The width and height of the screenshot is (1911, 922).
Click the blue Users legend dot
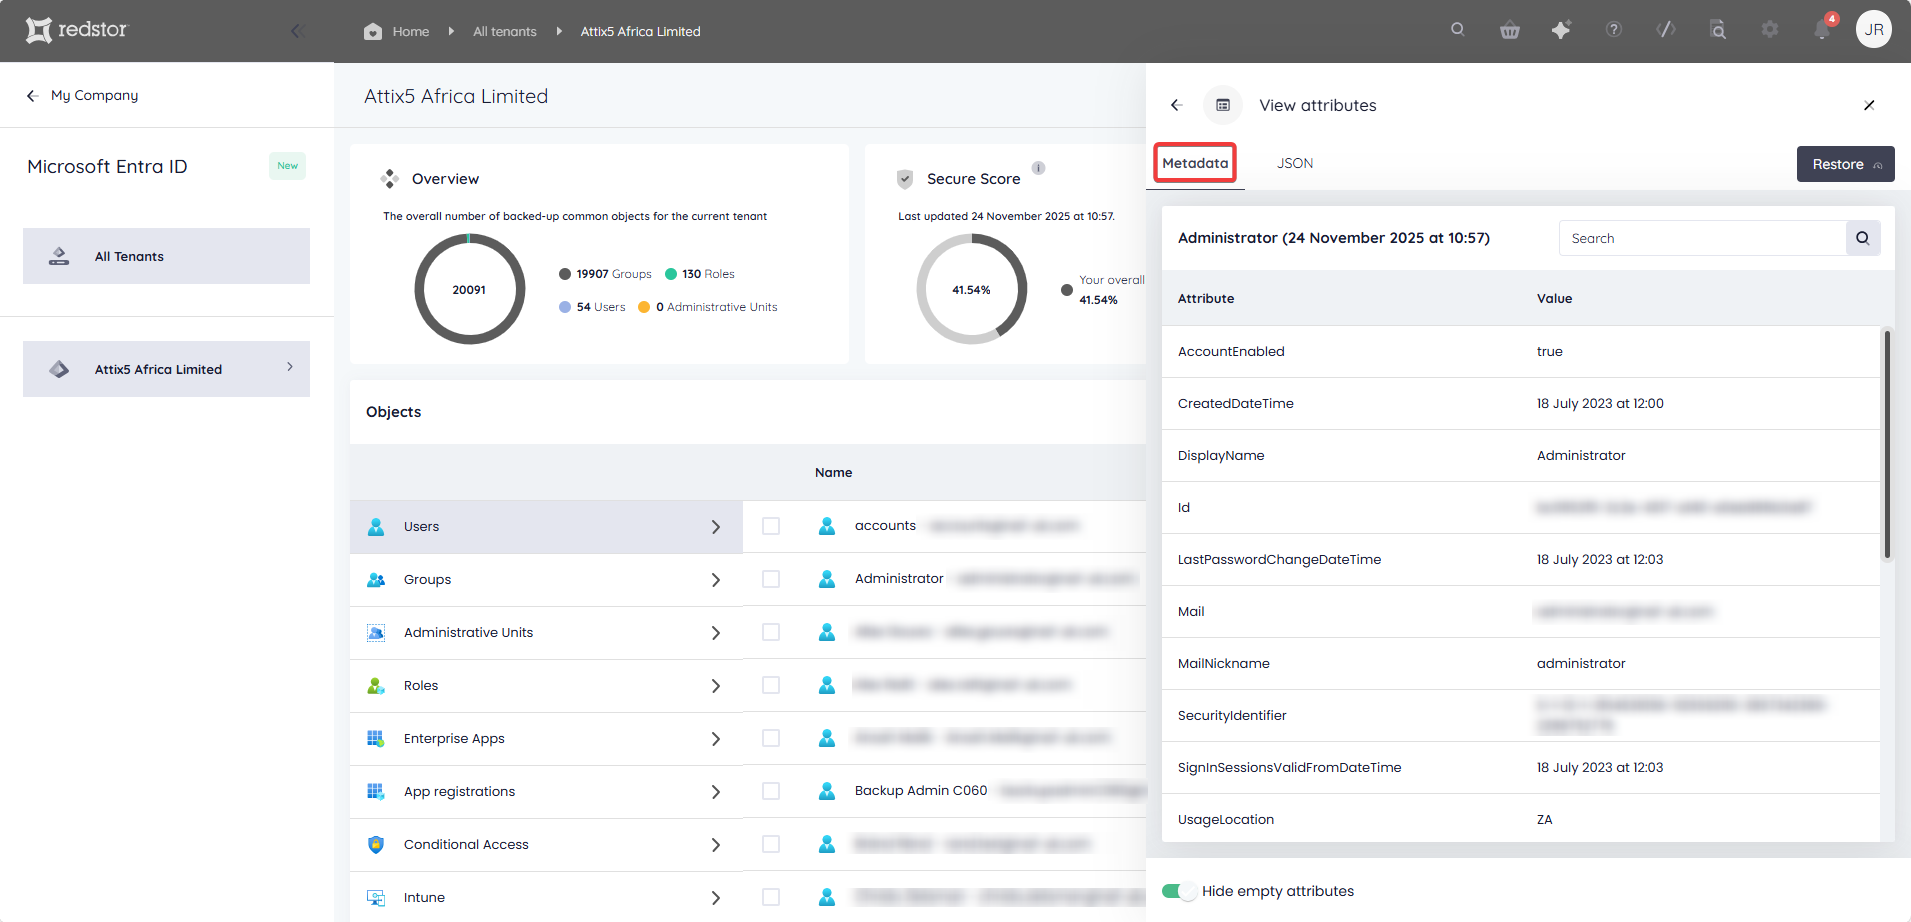(x=565, y=307)
